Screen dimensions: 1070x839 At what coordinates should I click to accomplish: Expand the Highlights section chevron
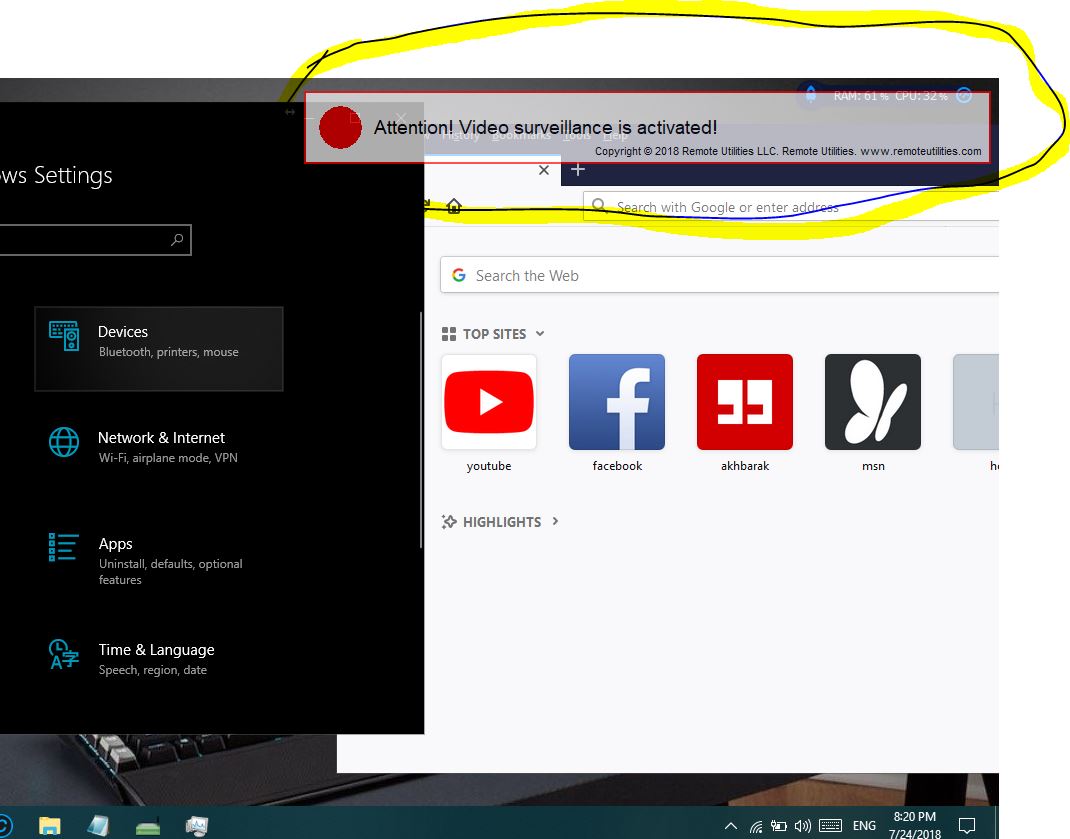tap(556, 522)
